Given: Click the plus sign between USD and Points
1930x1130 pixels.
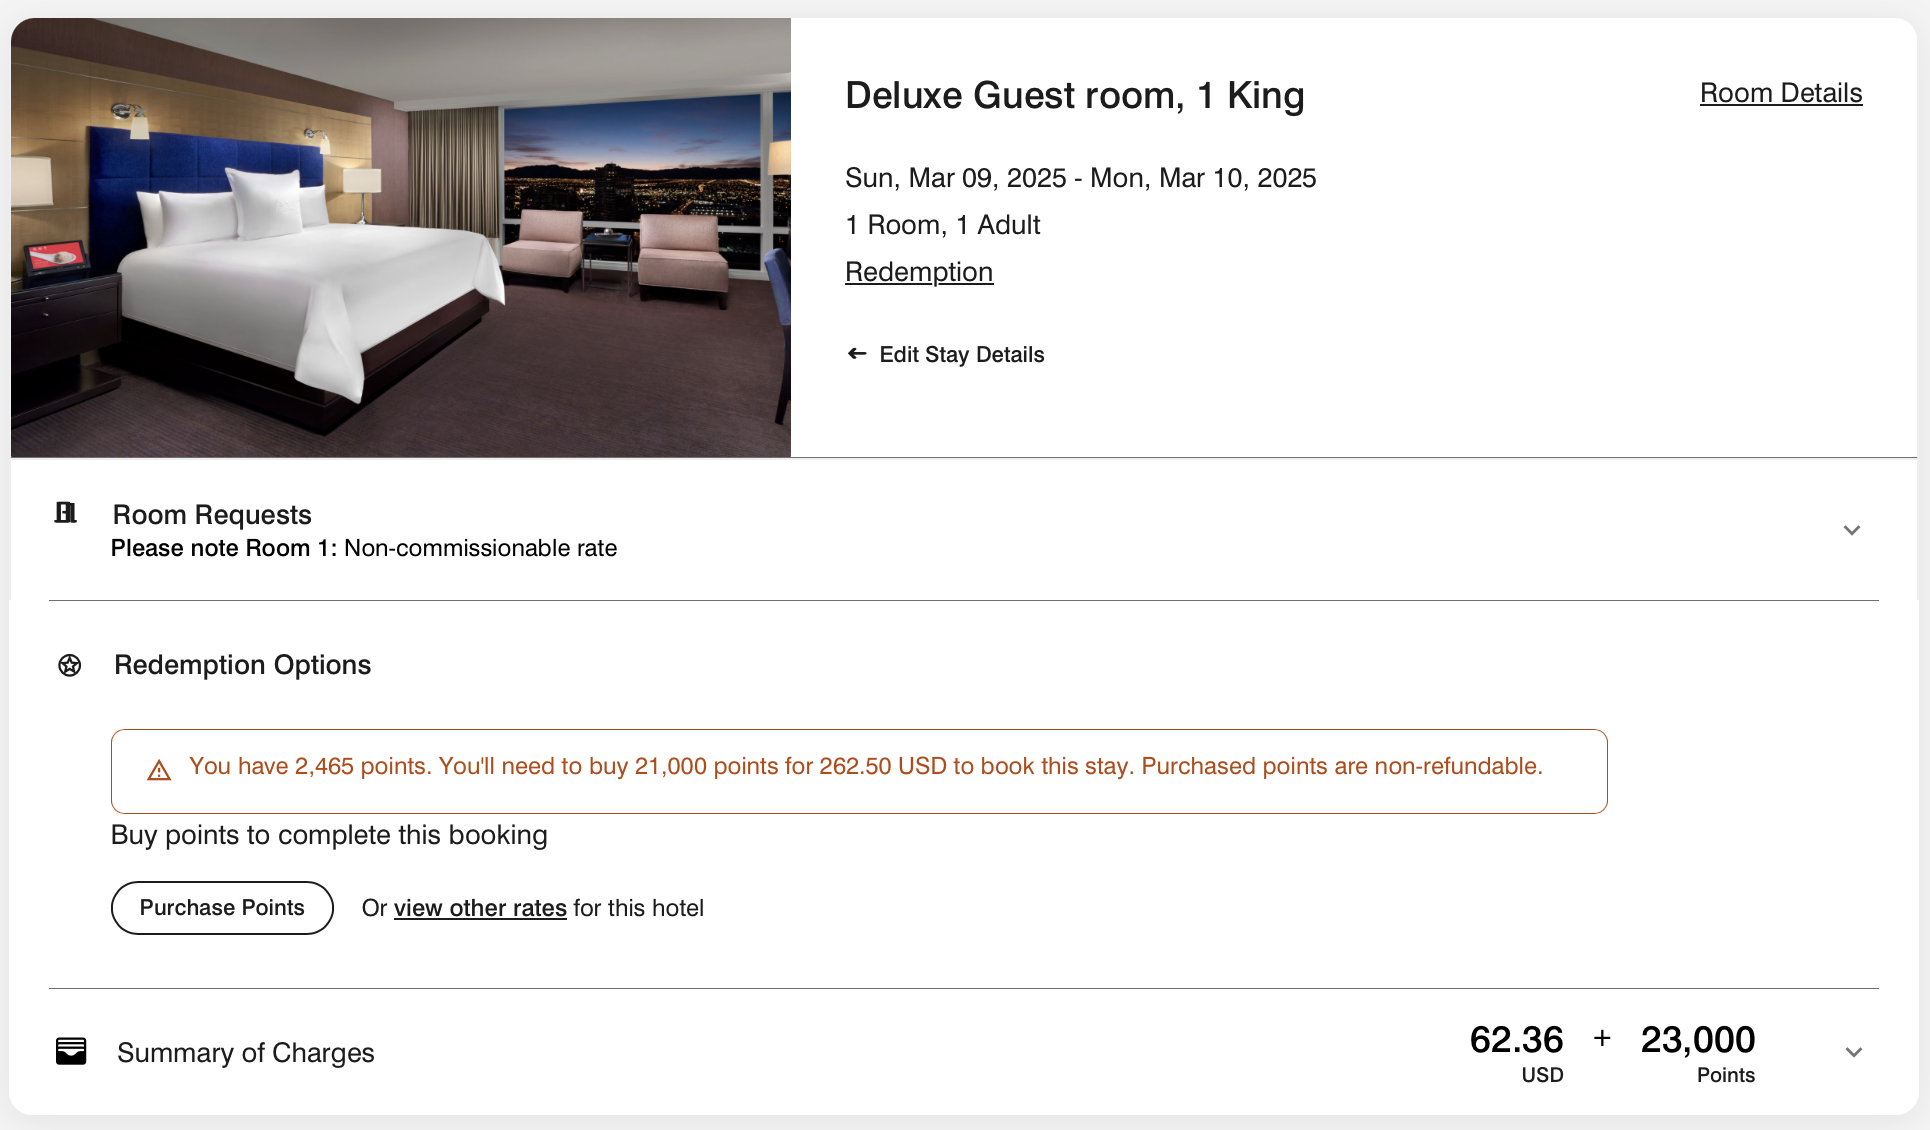Looking at the screenshot, I should pyautogui.click(x=1602, y=1039).
